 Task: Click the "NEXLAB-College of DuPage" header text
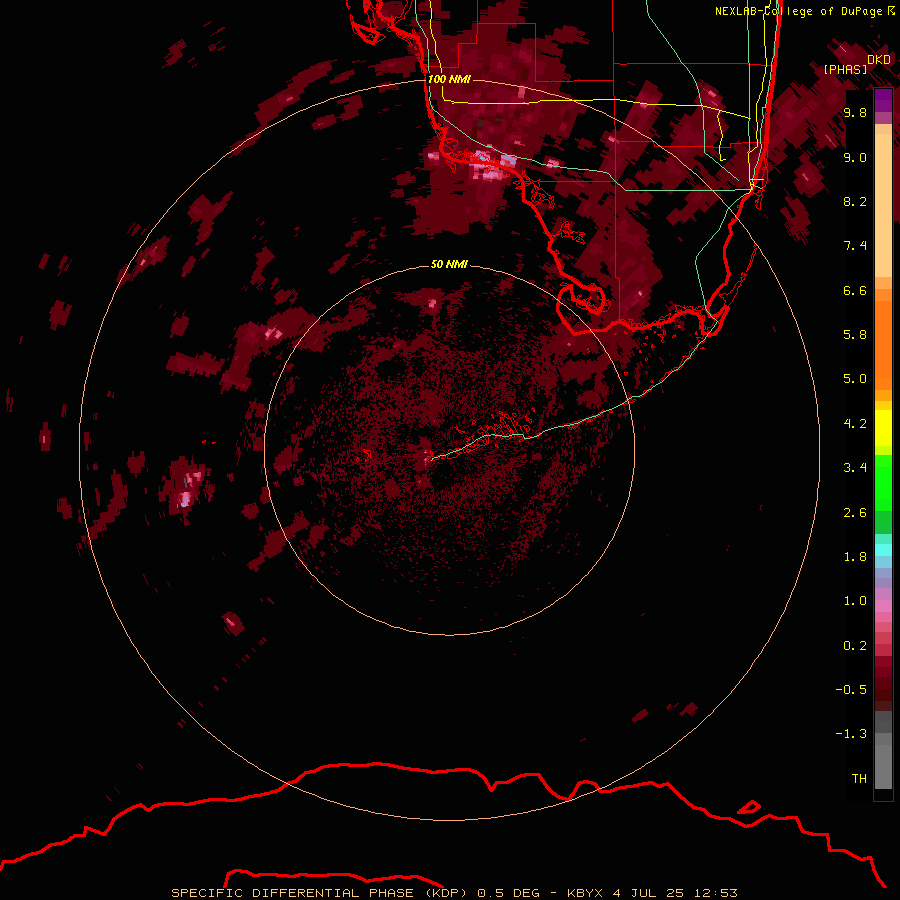798,11
